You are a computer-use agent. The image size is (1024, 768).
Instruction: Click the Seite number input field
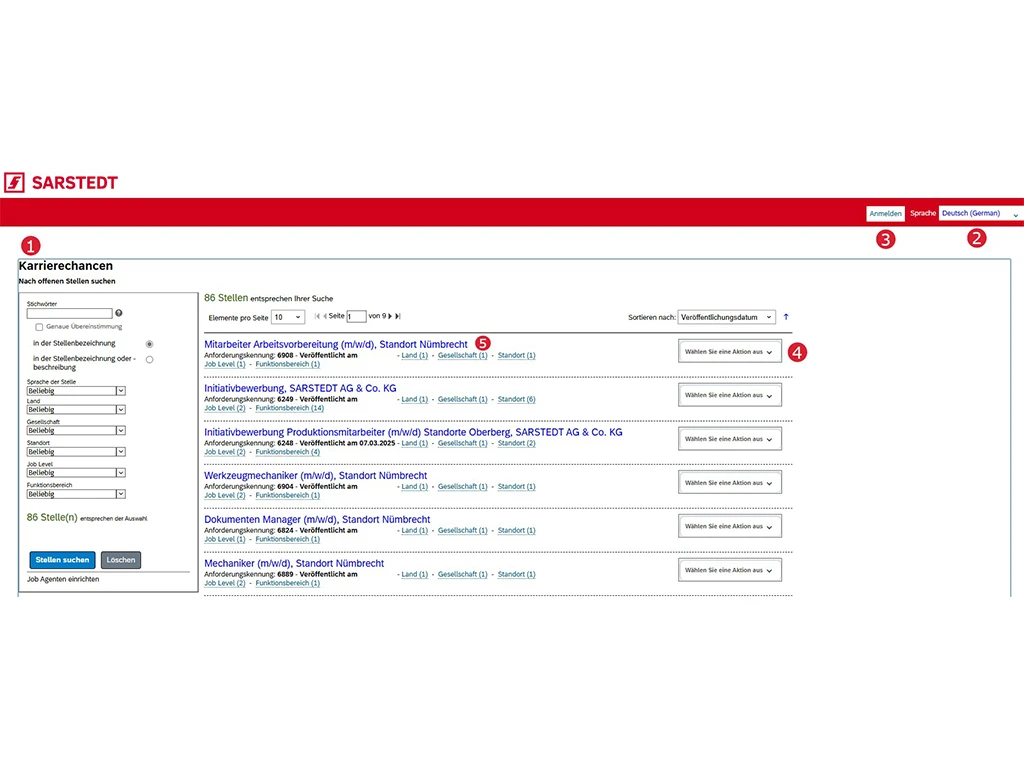coord(356,317)
